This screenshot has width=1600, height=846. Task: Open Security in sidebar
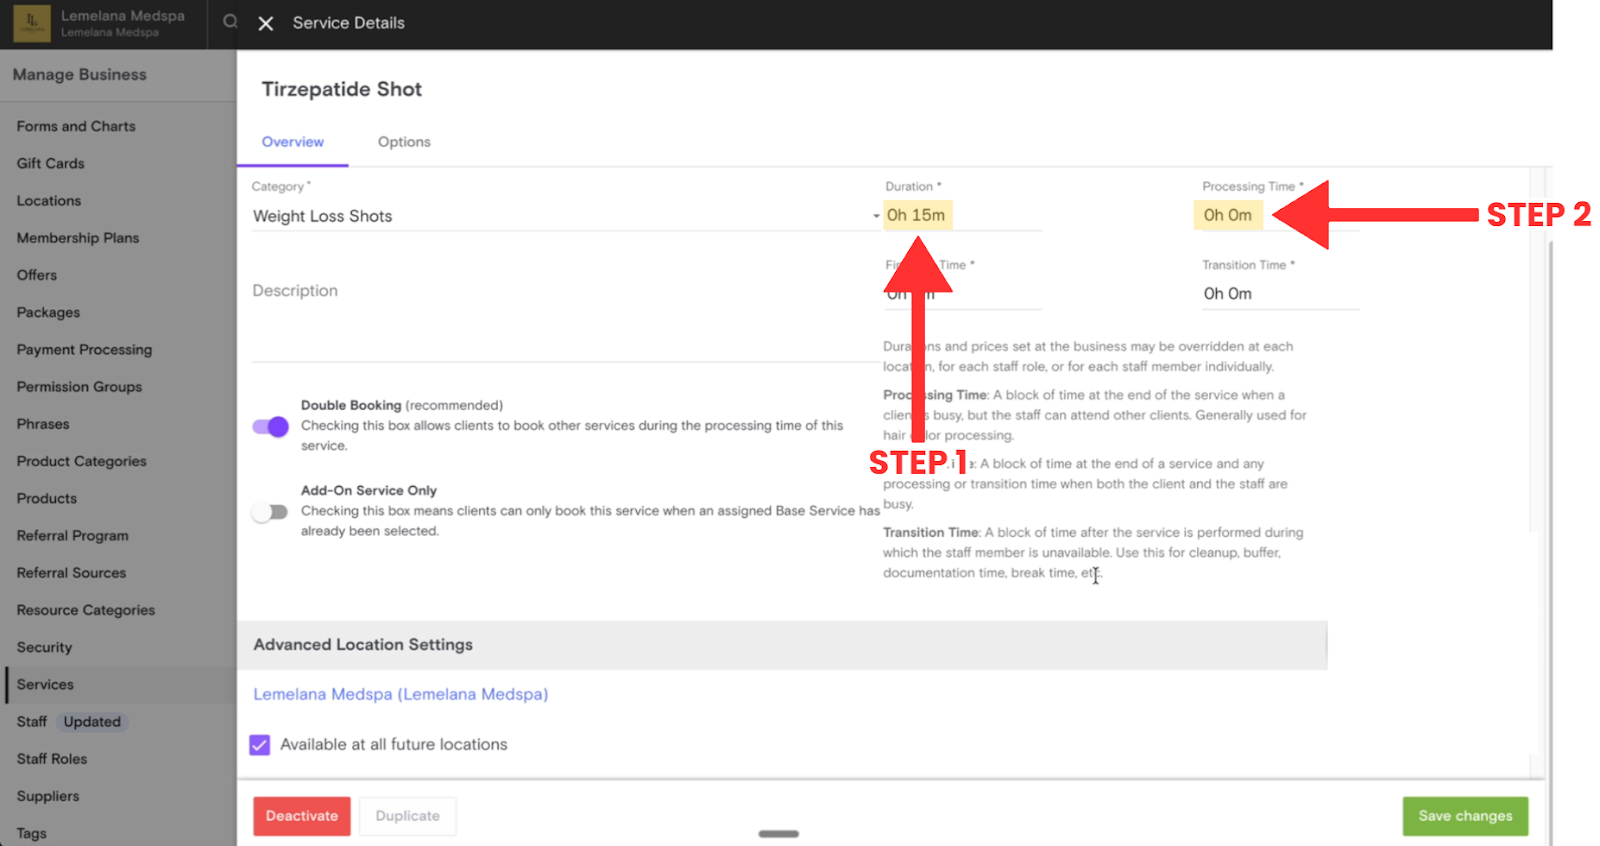point(44,647)
